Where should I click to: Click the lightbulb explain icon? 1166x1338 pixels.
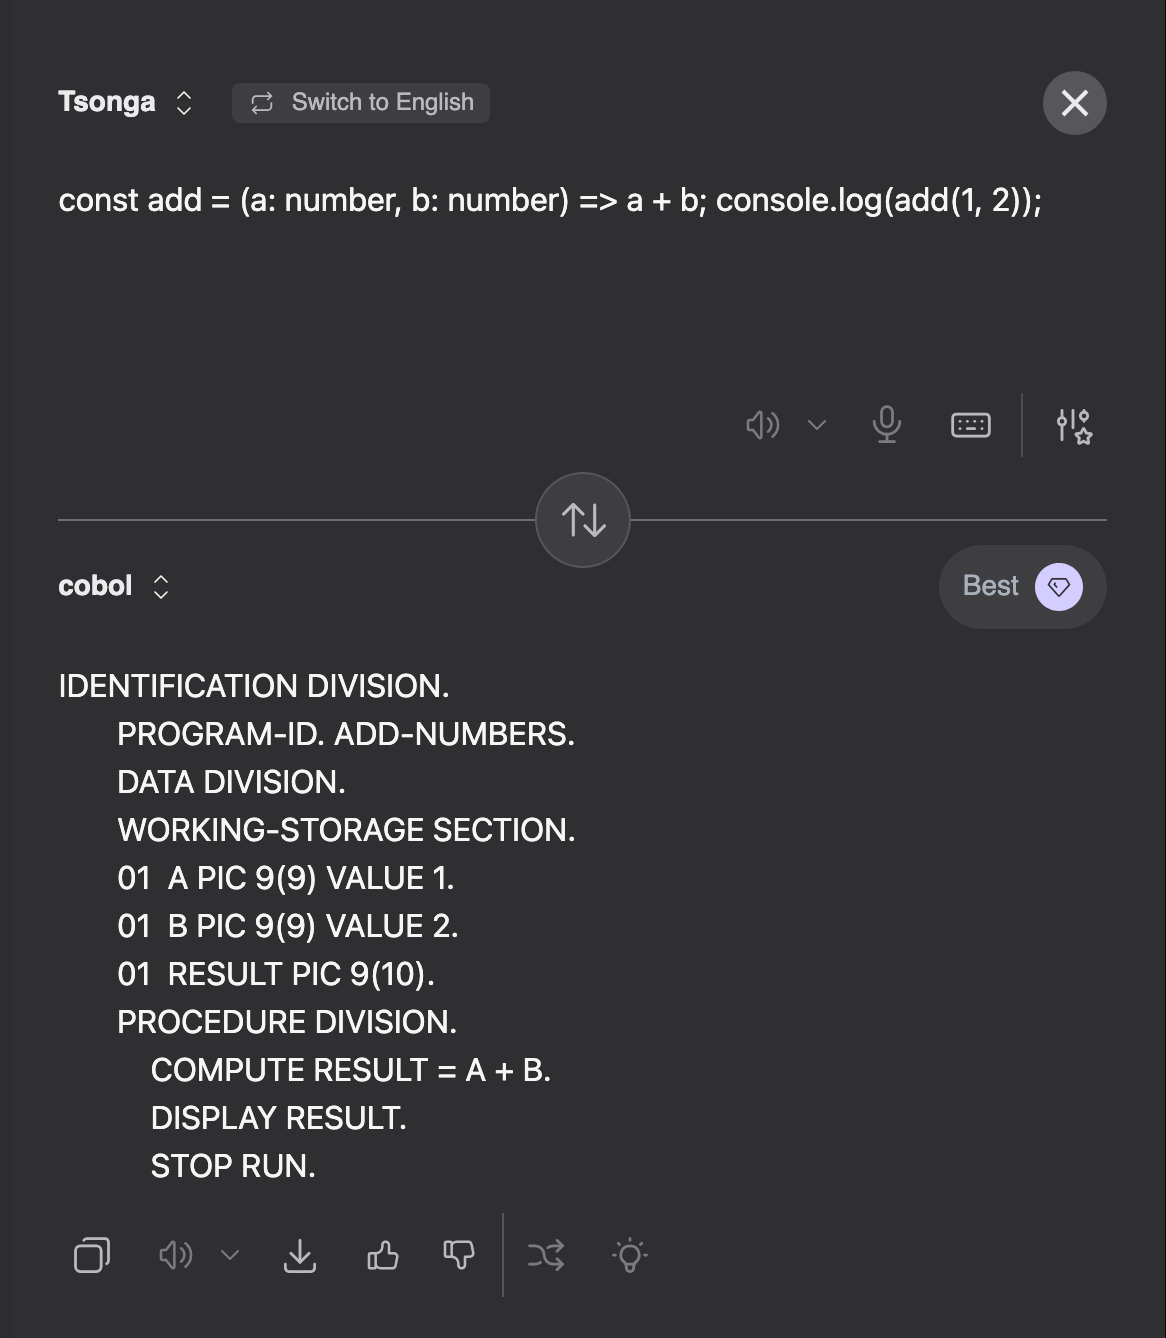(x=630, y=1255)
